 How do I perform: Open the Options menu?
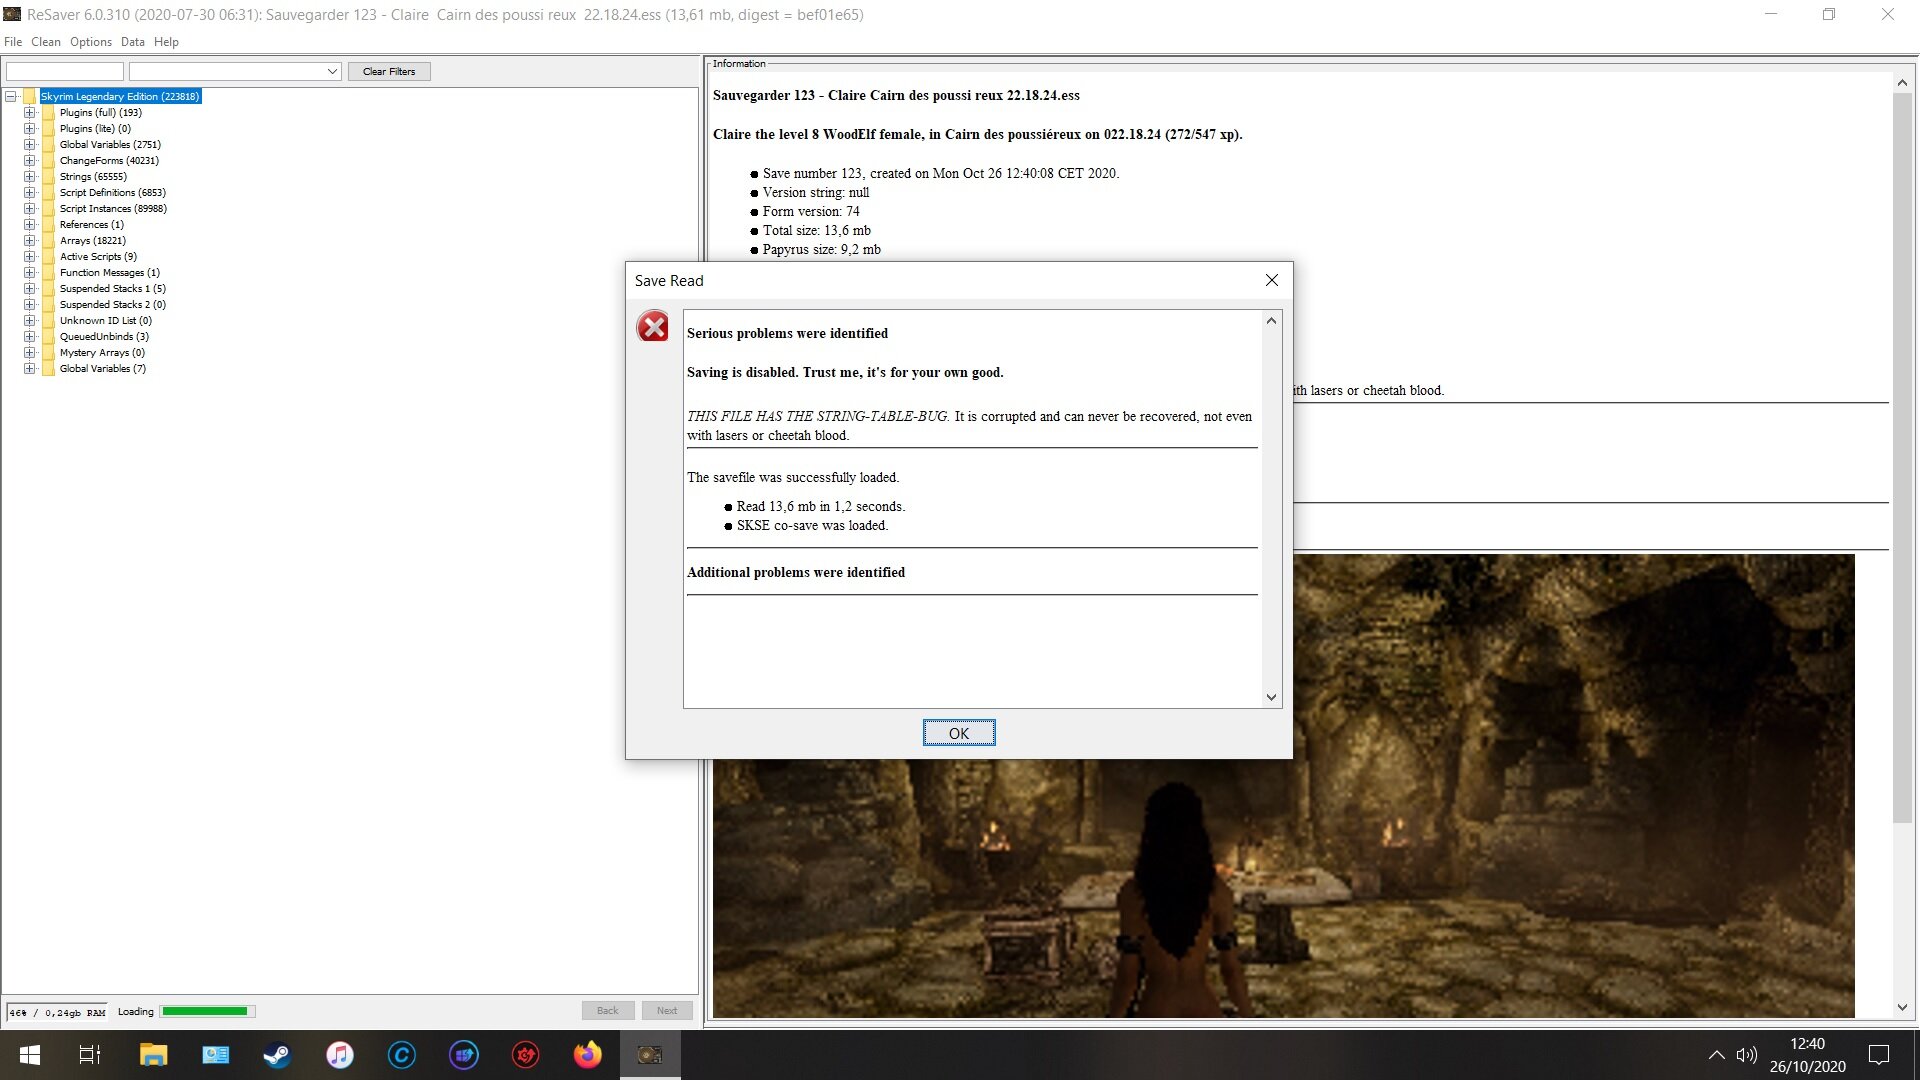[91, 42]
